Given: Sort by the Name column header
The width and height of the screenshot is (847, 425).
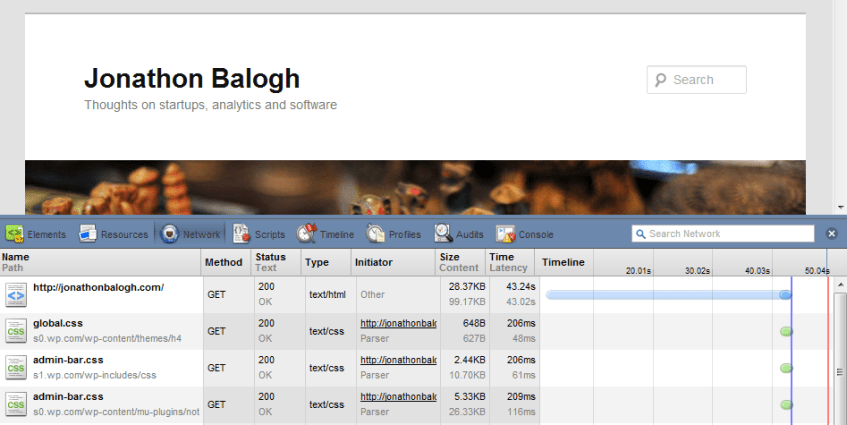Looking at the screenshot, I should (100, 262).
